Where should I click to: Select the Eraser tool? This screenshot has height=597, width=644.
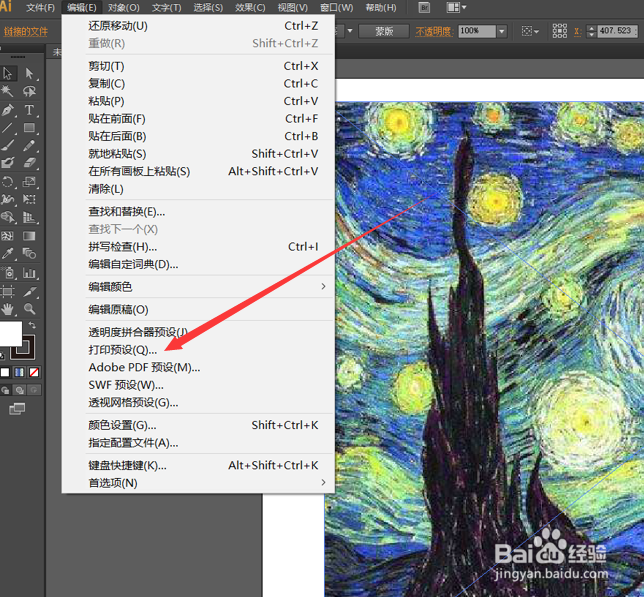pos(29,163)
